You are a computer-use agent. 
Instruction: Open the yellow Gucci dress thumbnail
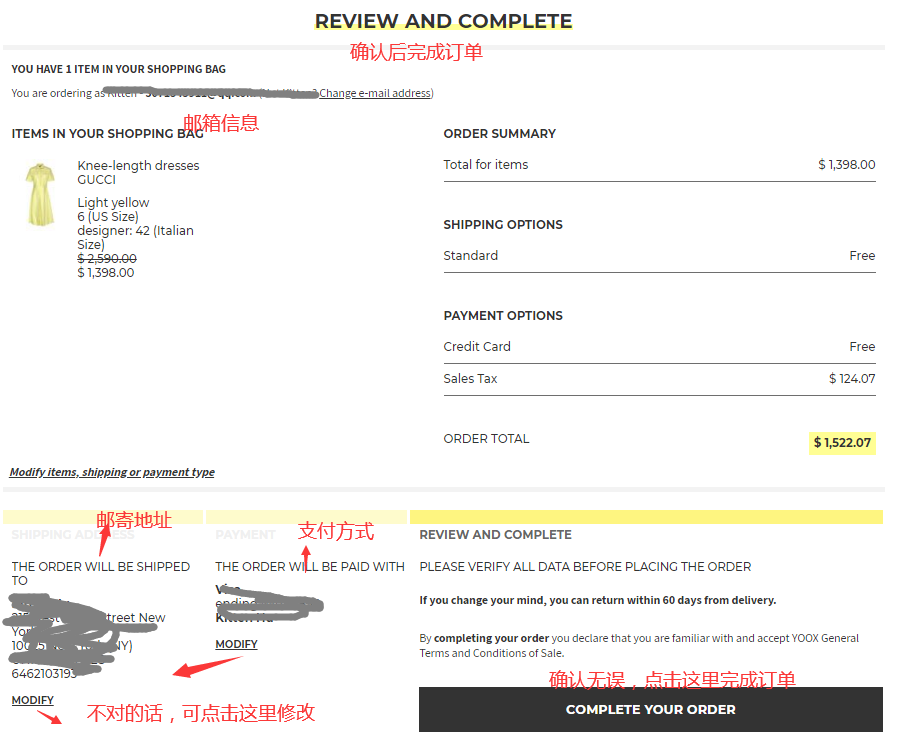[40, 194]
